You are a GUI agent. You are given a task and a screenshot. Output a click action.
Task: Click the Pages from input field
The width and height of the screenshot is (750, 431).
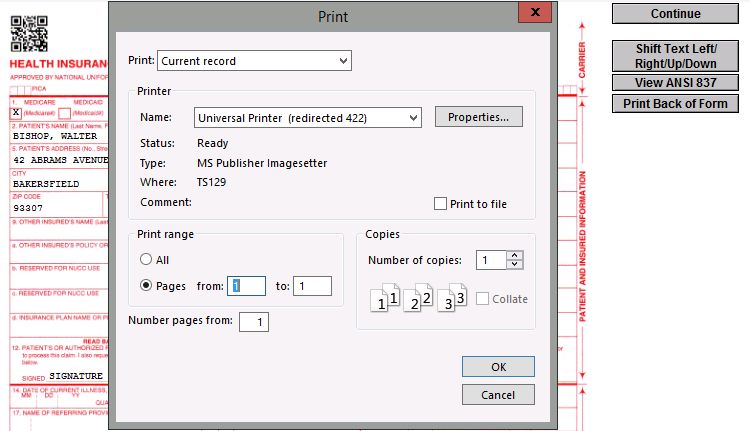[246, 286]
